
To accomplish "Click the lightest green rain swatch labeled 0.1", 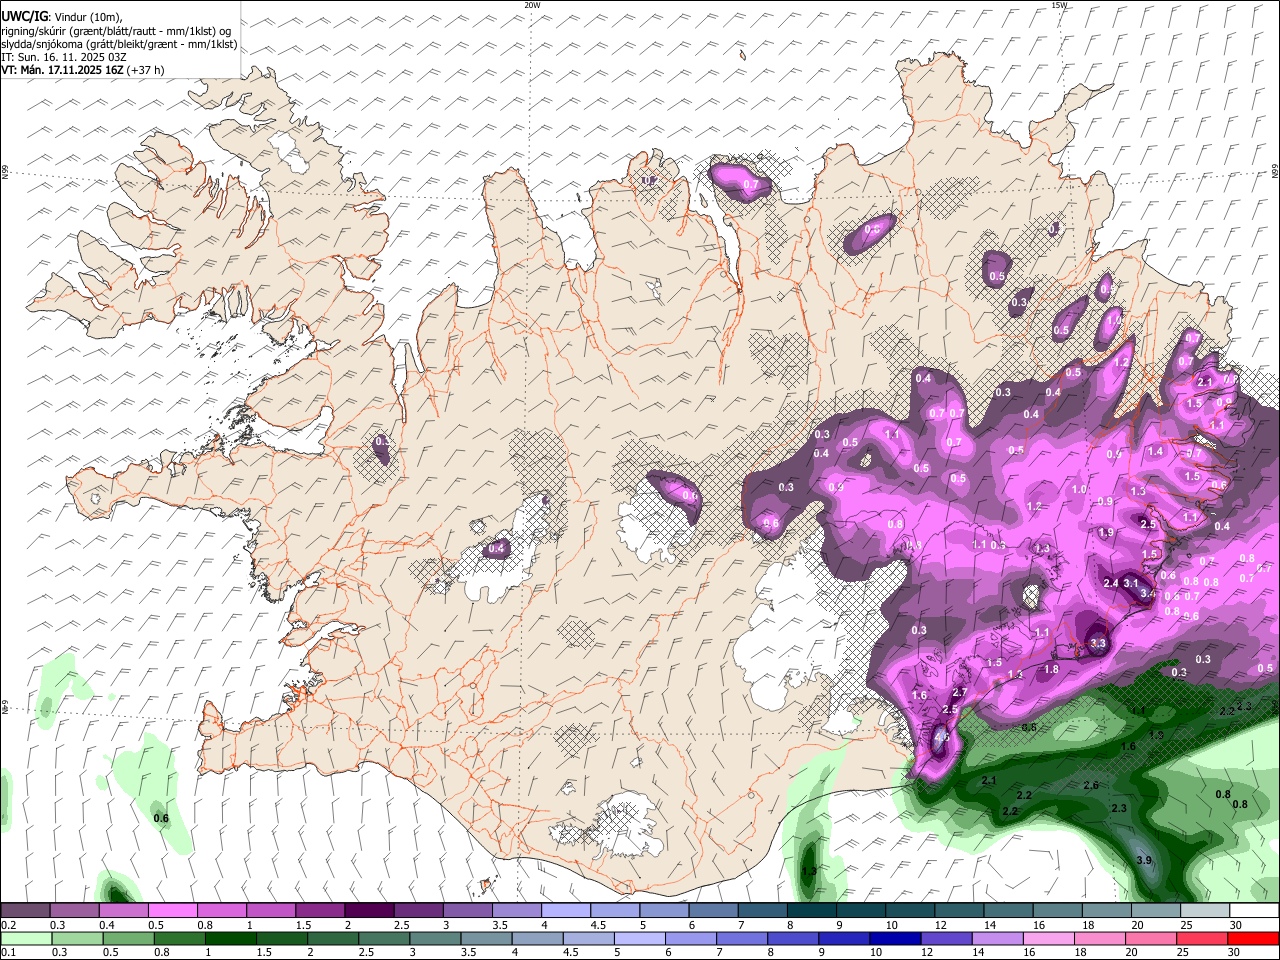I will 26,939.
